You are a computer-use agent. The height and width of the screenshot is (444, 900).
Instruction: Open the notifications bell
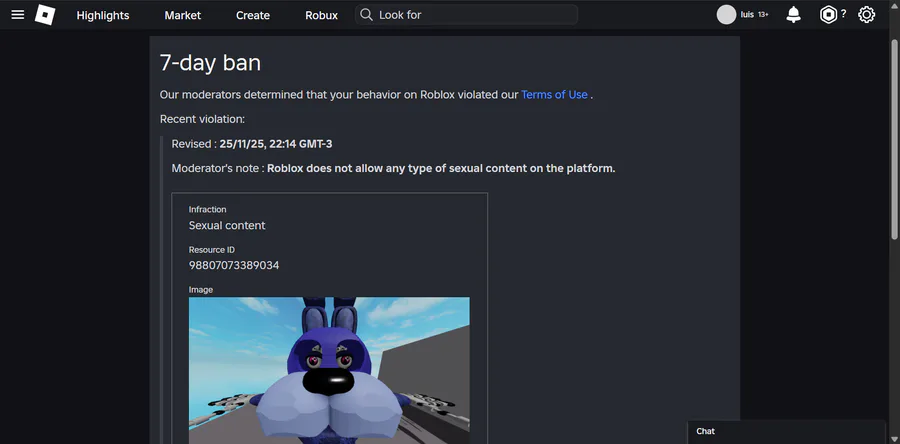(x=793, y=15)
